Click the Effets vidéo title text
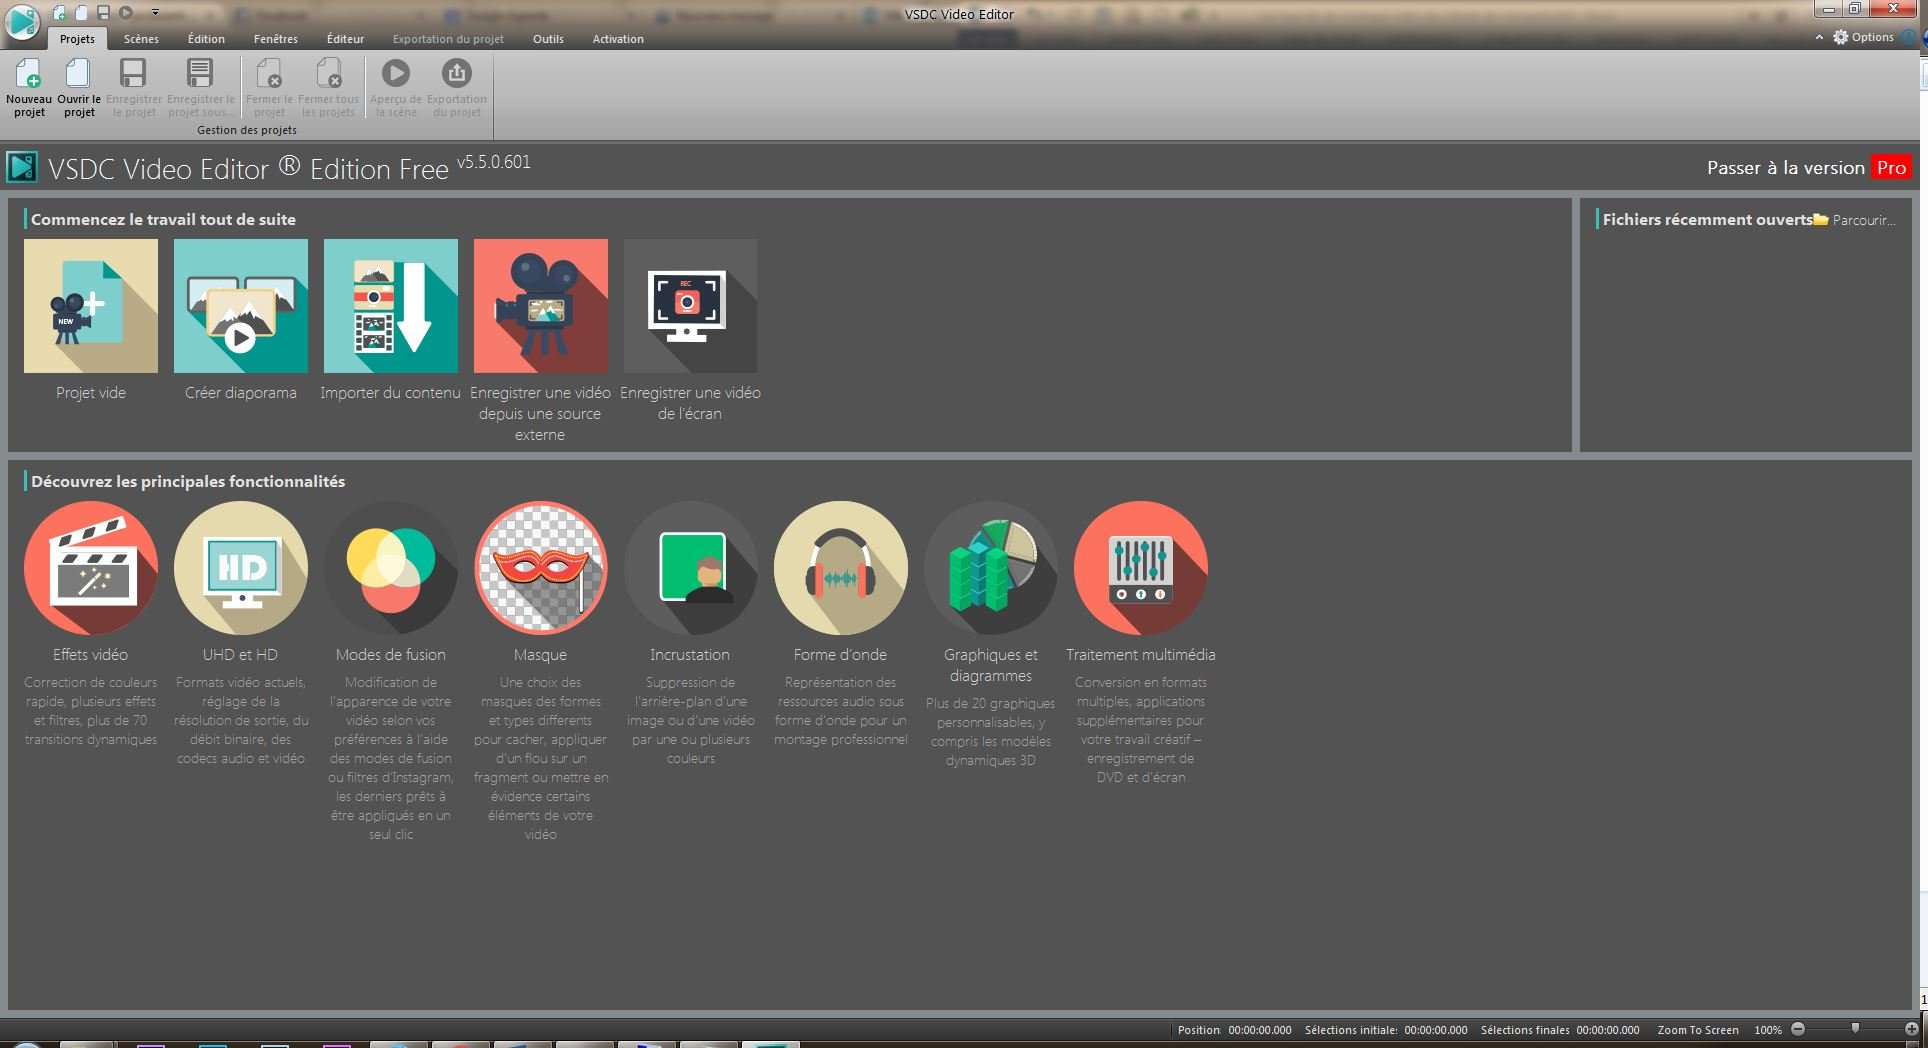Image resolution: width=1928 pixels, height=1048 pixels. coord(91,655)
